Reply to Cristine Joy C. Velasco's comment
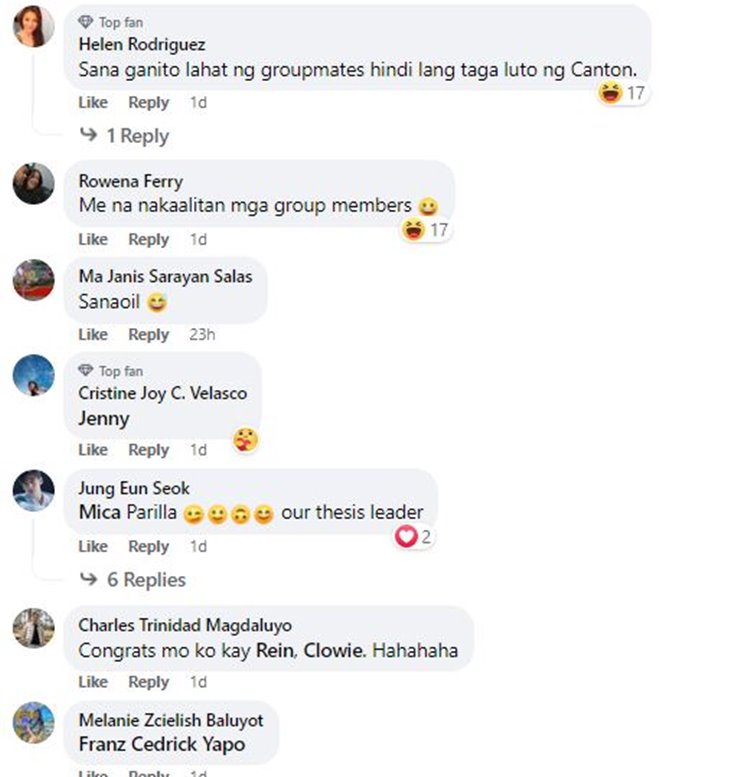750x777 pixels. tap(149, 450)
